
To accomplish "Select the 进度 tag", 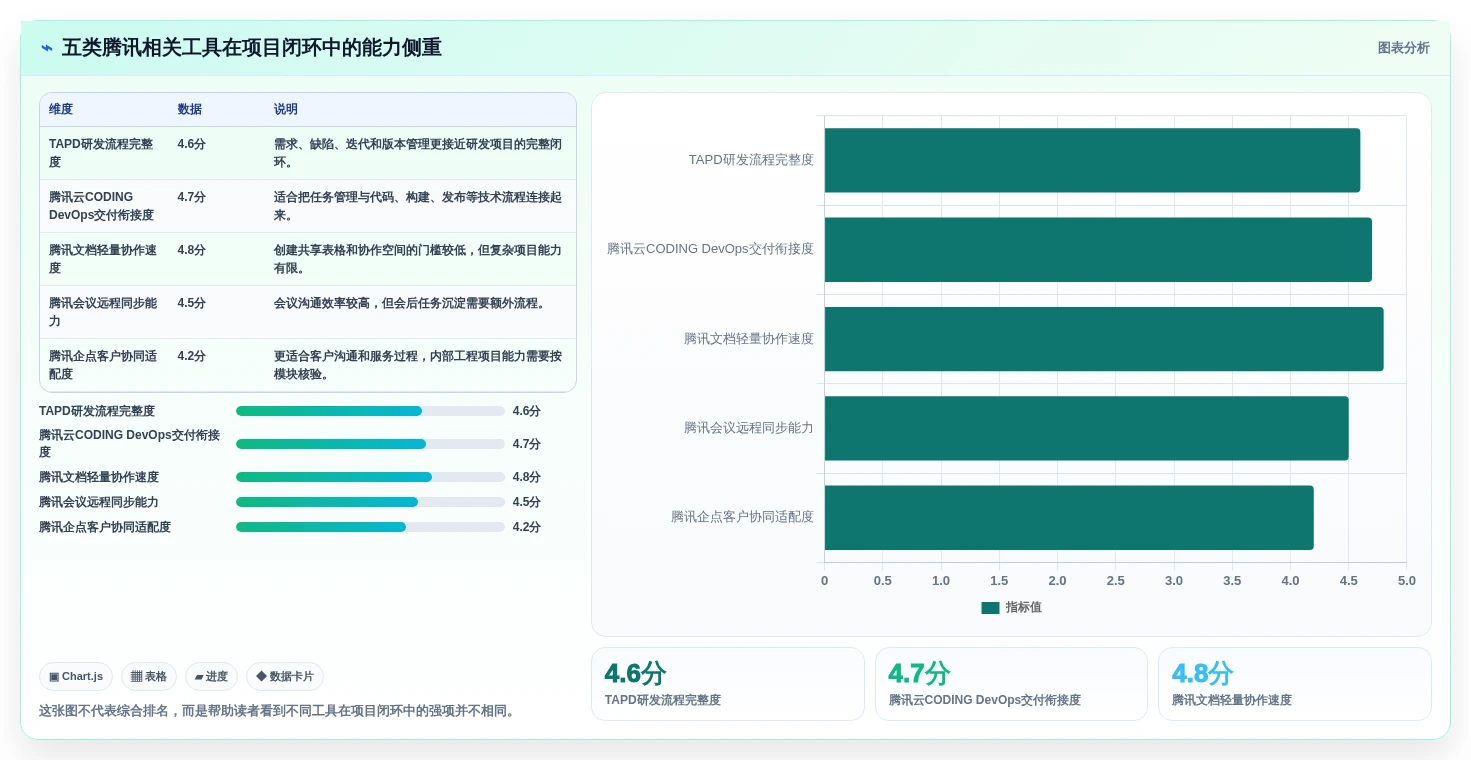I will 211,677.
